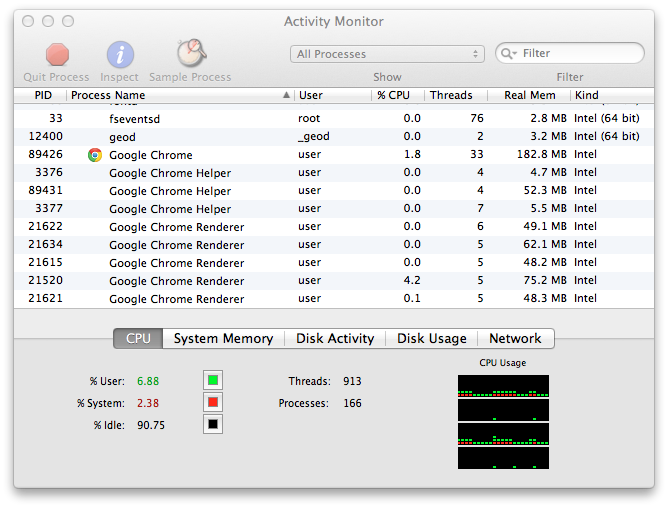Select Google Chrome Renderer with PID 21621

pyautogui.click(x=334, y=298)
